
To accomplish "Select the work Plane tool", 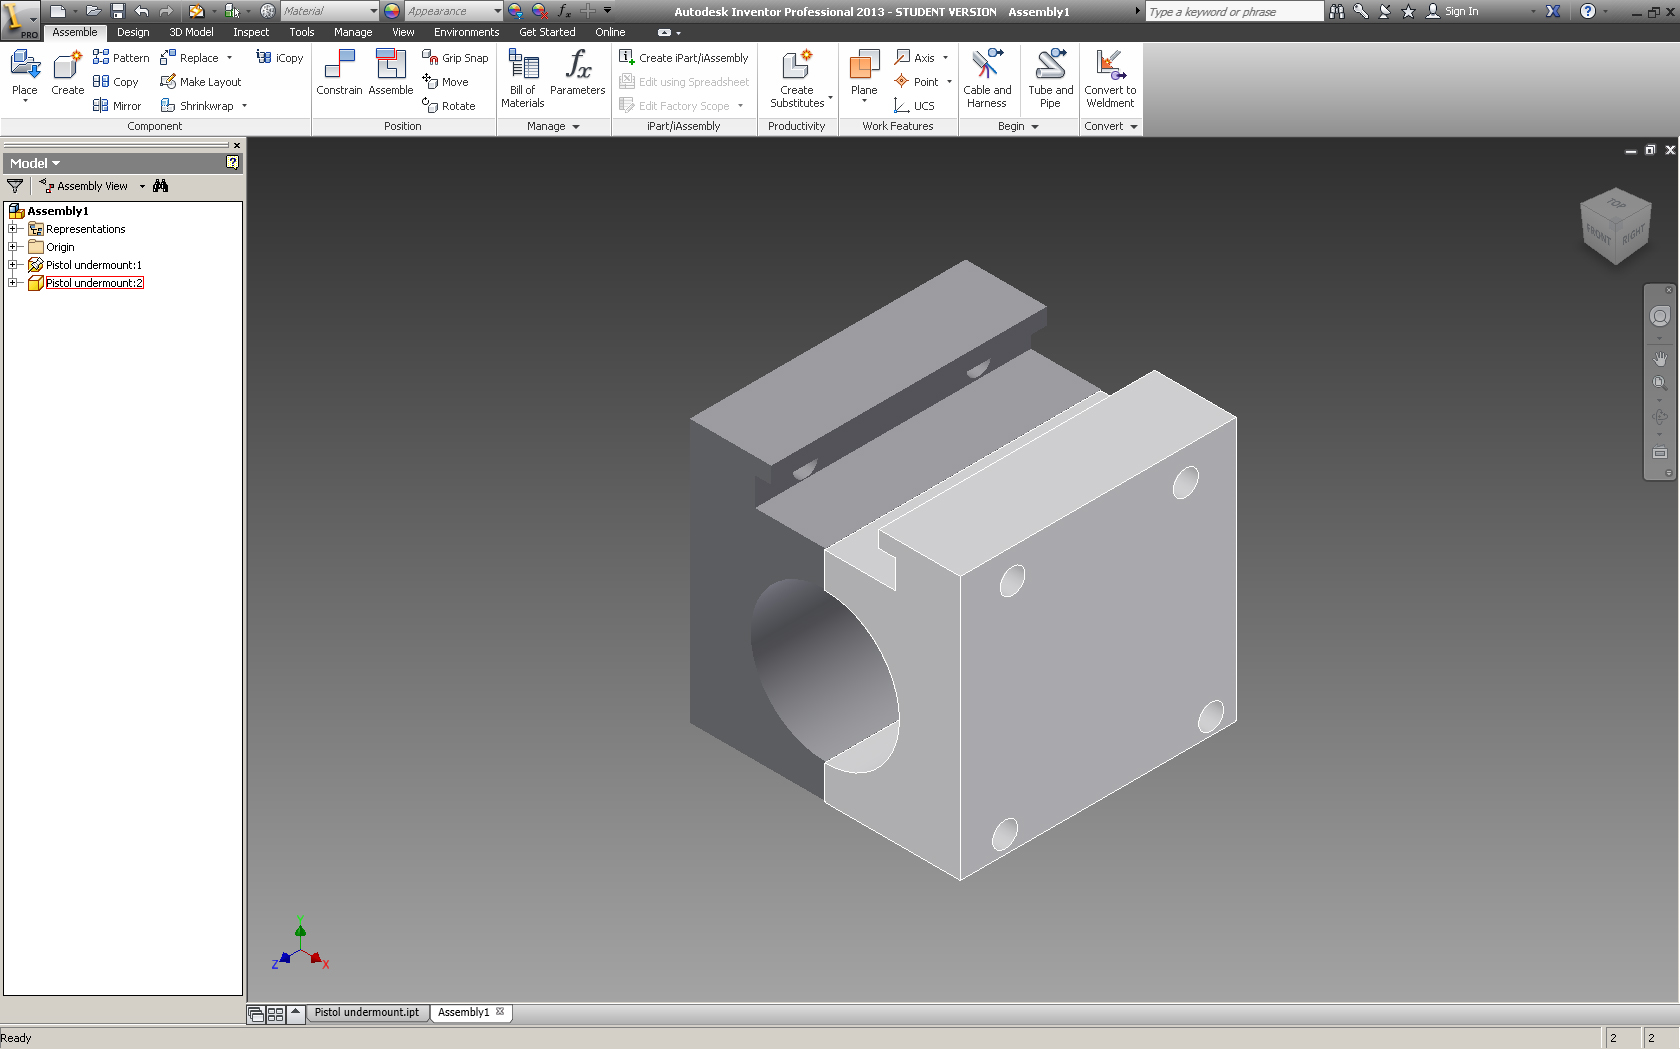I will coord(864,73).
